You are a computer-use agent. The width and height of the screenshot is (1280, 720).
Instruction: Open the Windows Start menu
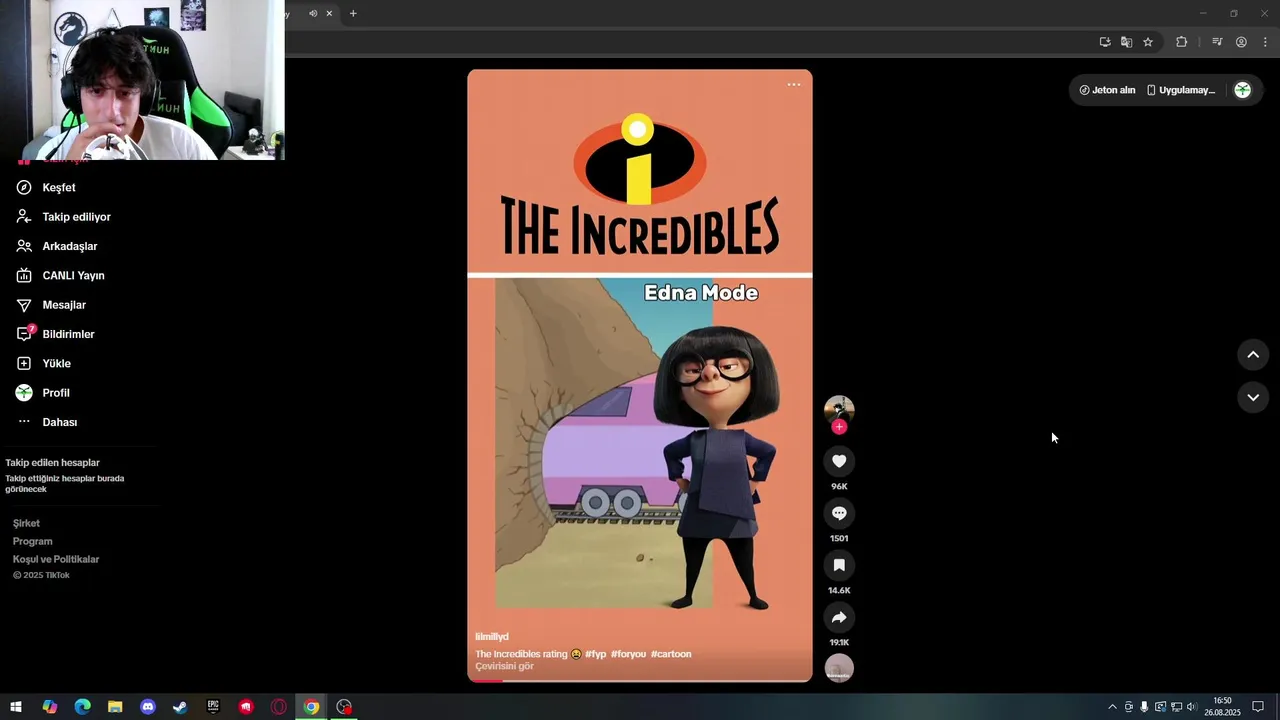click(x=16, y=707)
